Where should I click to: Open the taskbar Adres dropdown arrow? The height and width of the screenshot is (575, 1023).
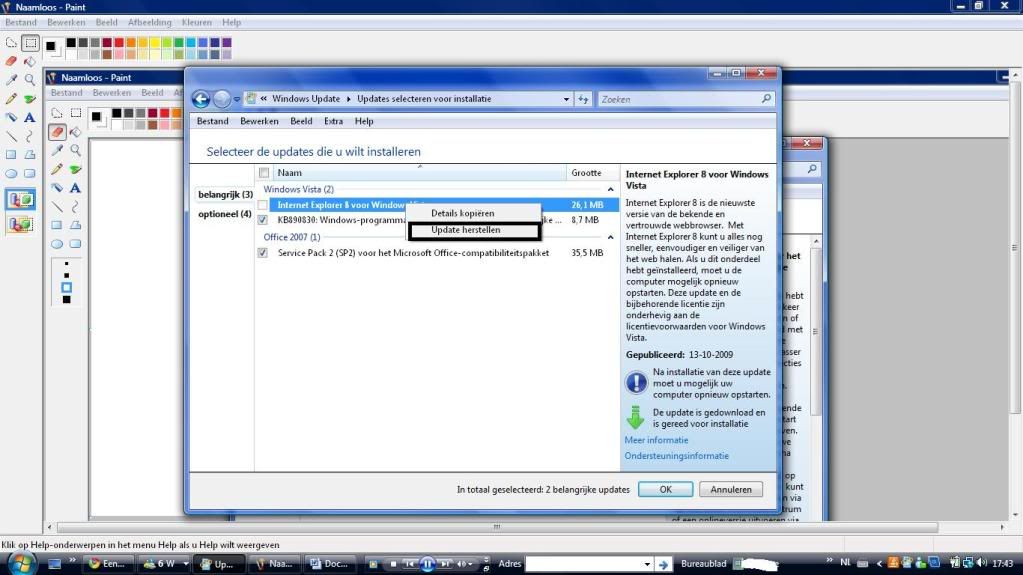(647, 564)
